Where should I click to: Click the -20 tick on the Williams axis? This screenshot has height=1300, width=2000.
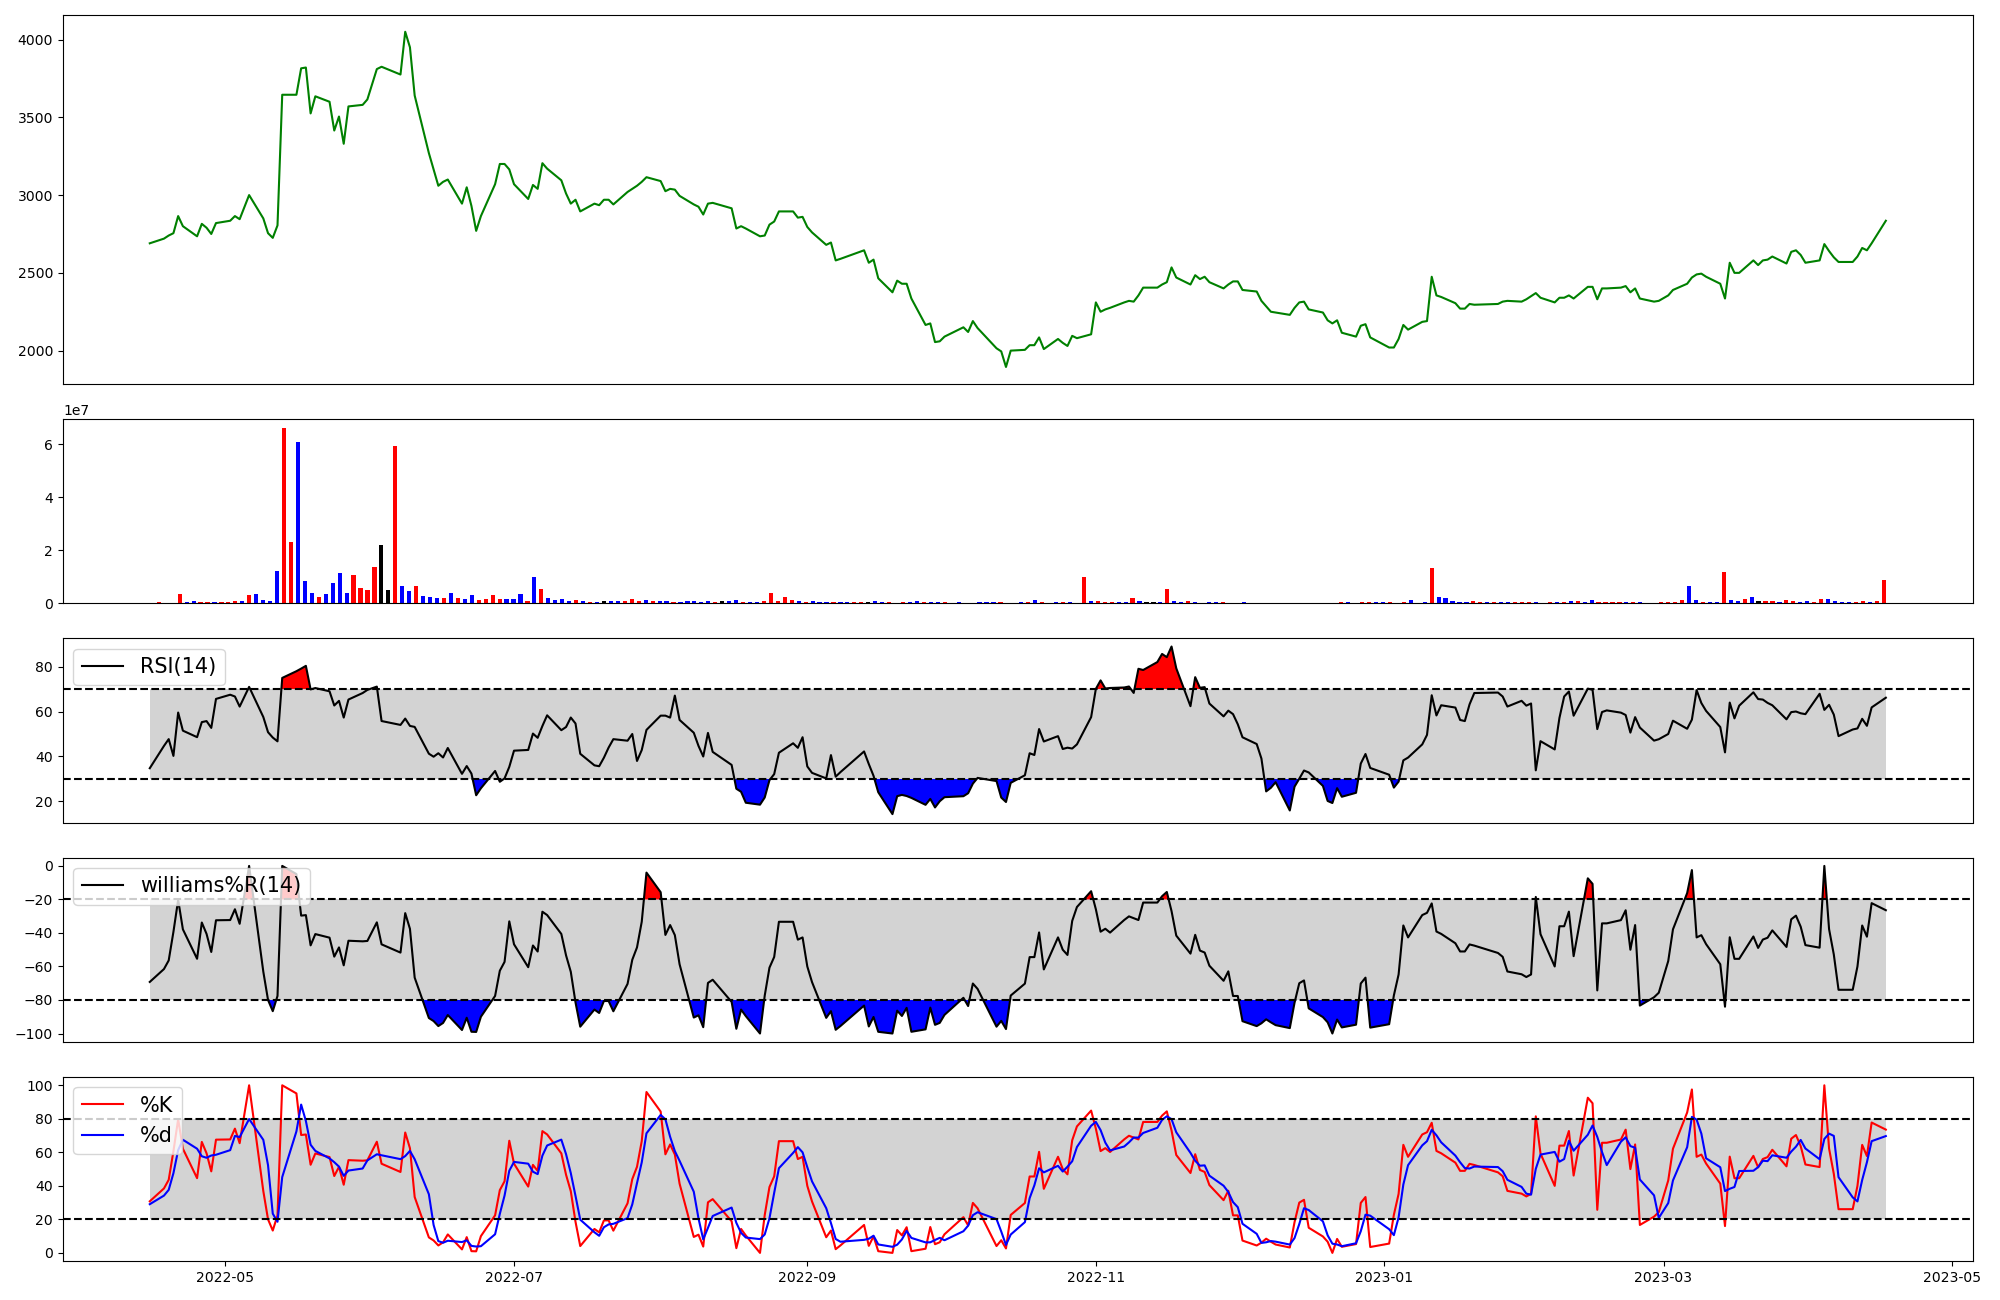[x=38, y=900]
